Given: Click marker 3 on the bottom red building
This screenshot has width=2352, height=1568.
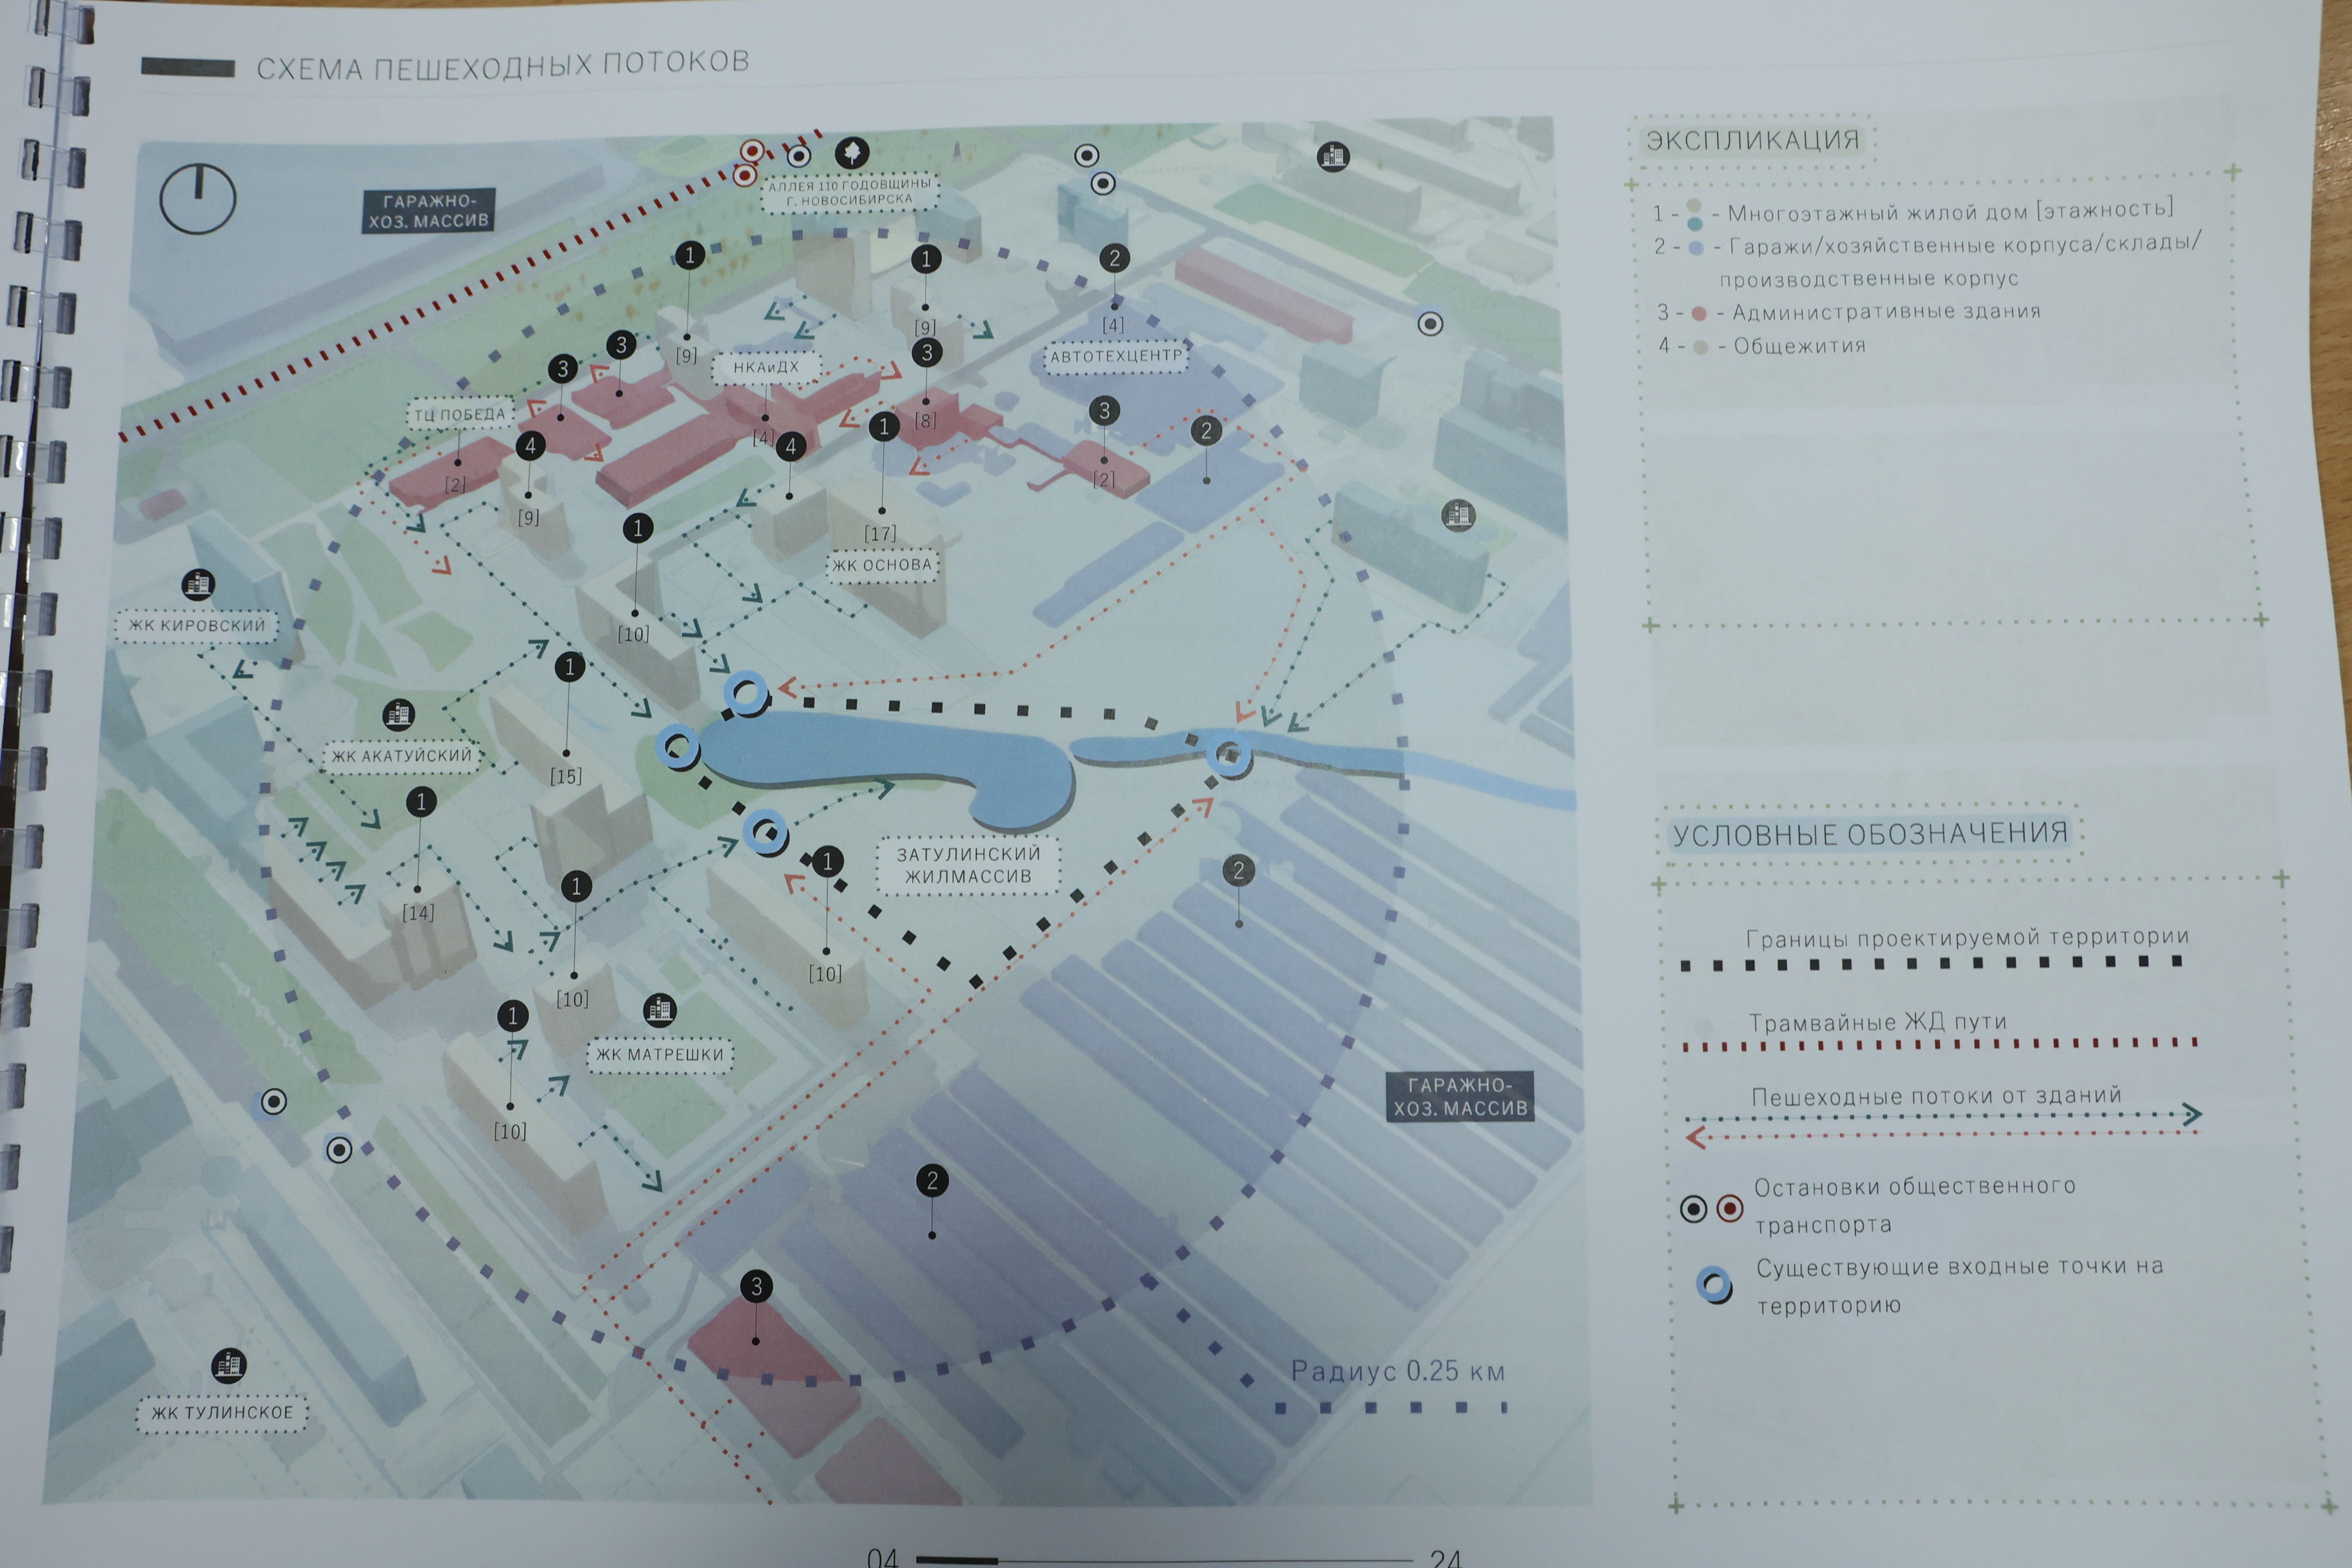Looking at the screenshot, I should (x=756, y=1287).
